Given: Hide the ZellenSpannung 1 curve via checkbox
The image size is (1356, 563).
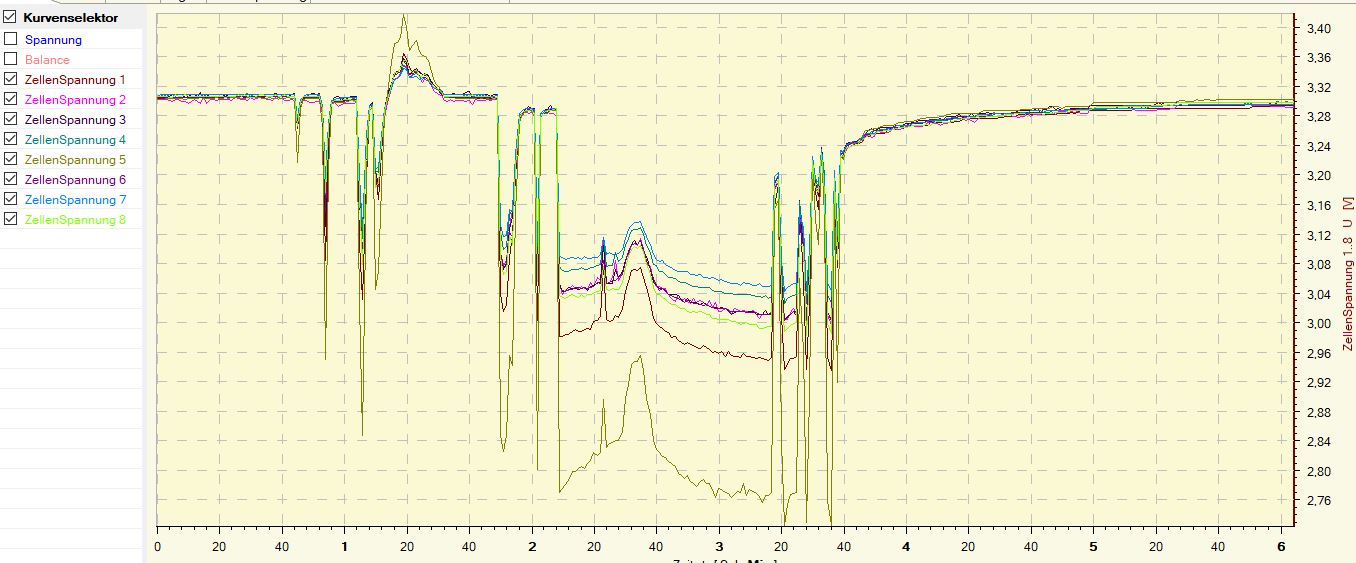Looking at the screenshot, I should [x=10, y=79].
